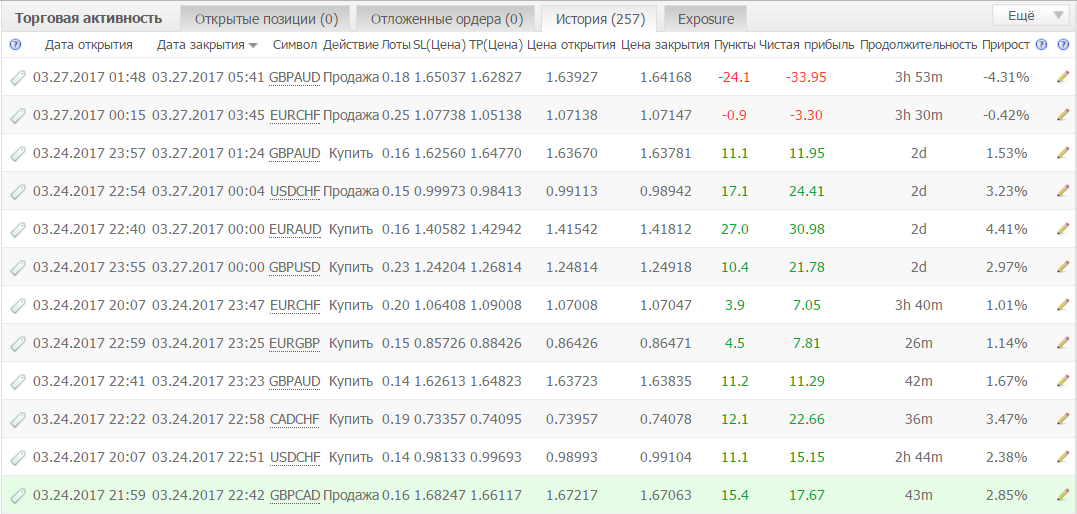Click the tag icon for GBPUSD 03.24.2017 23:55 trade
Viewport: 1077px width, 514px height.
point(18,267)
